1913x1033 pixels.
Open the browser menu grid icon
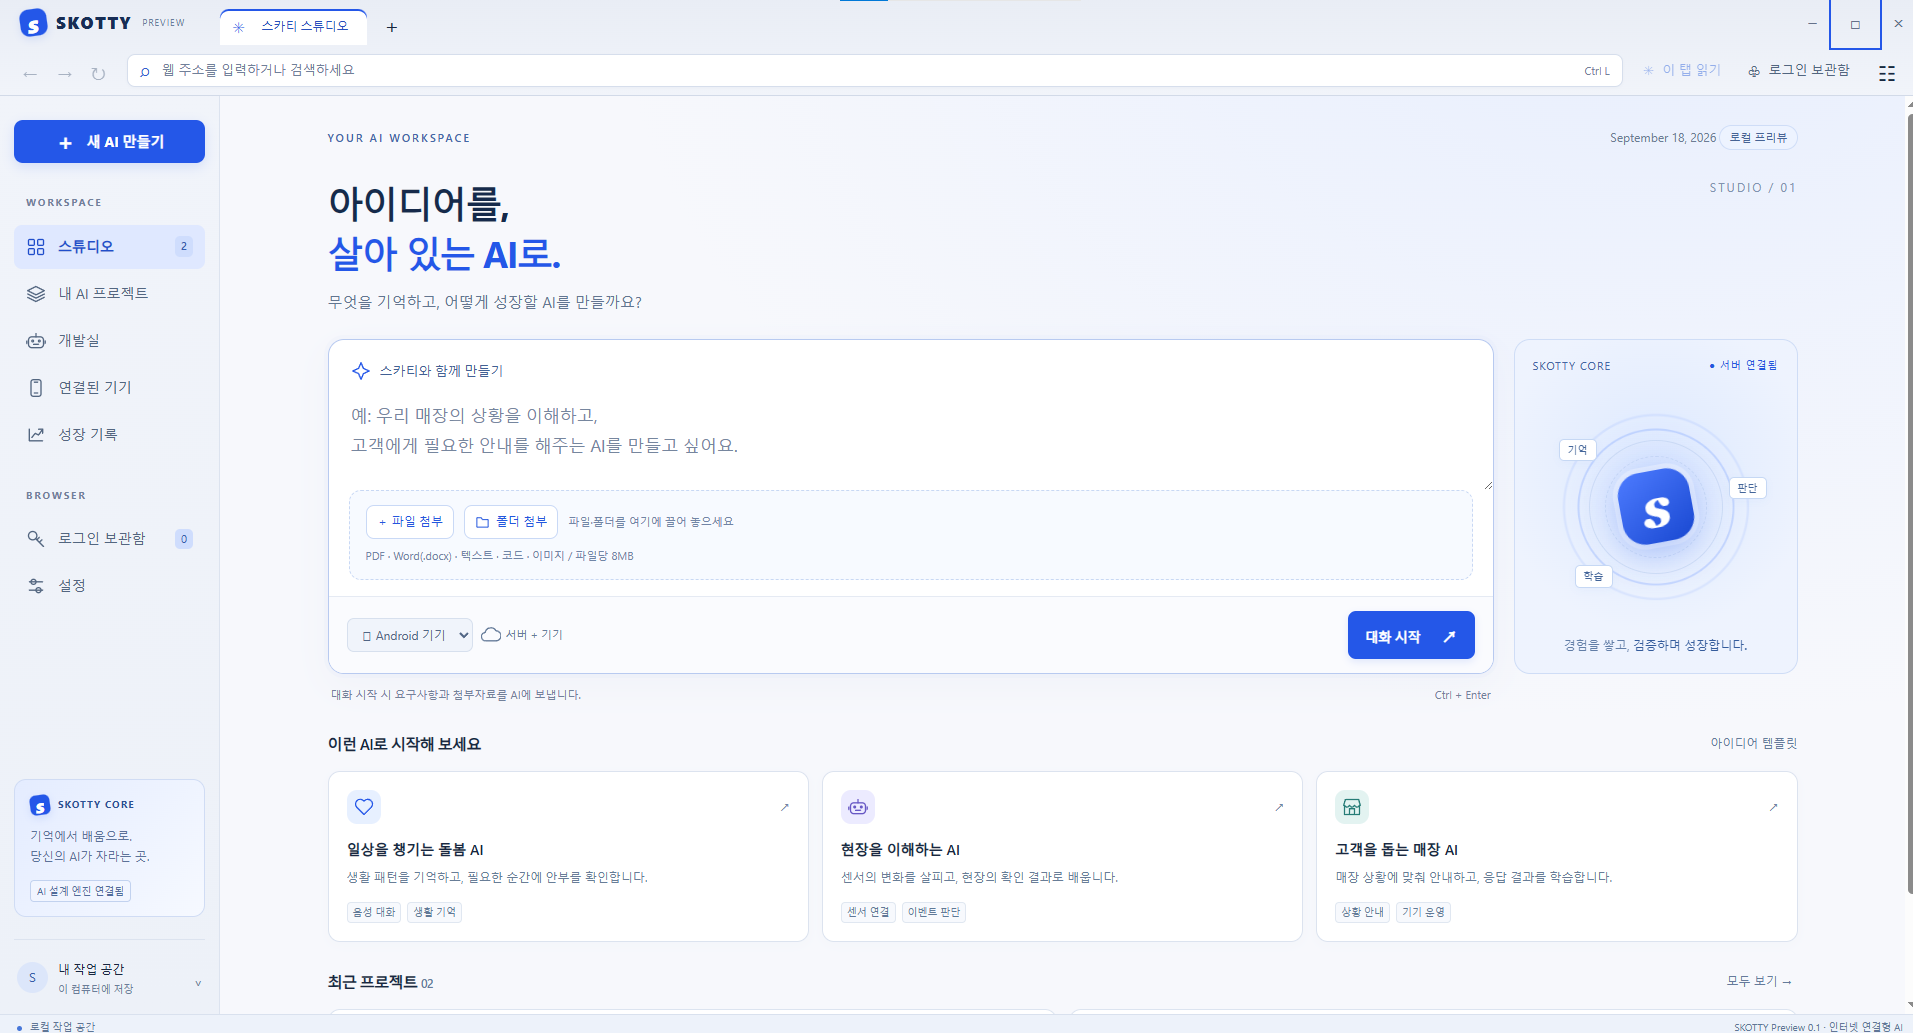(1887, 74)
